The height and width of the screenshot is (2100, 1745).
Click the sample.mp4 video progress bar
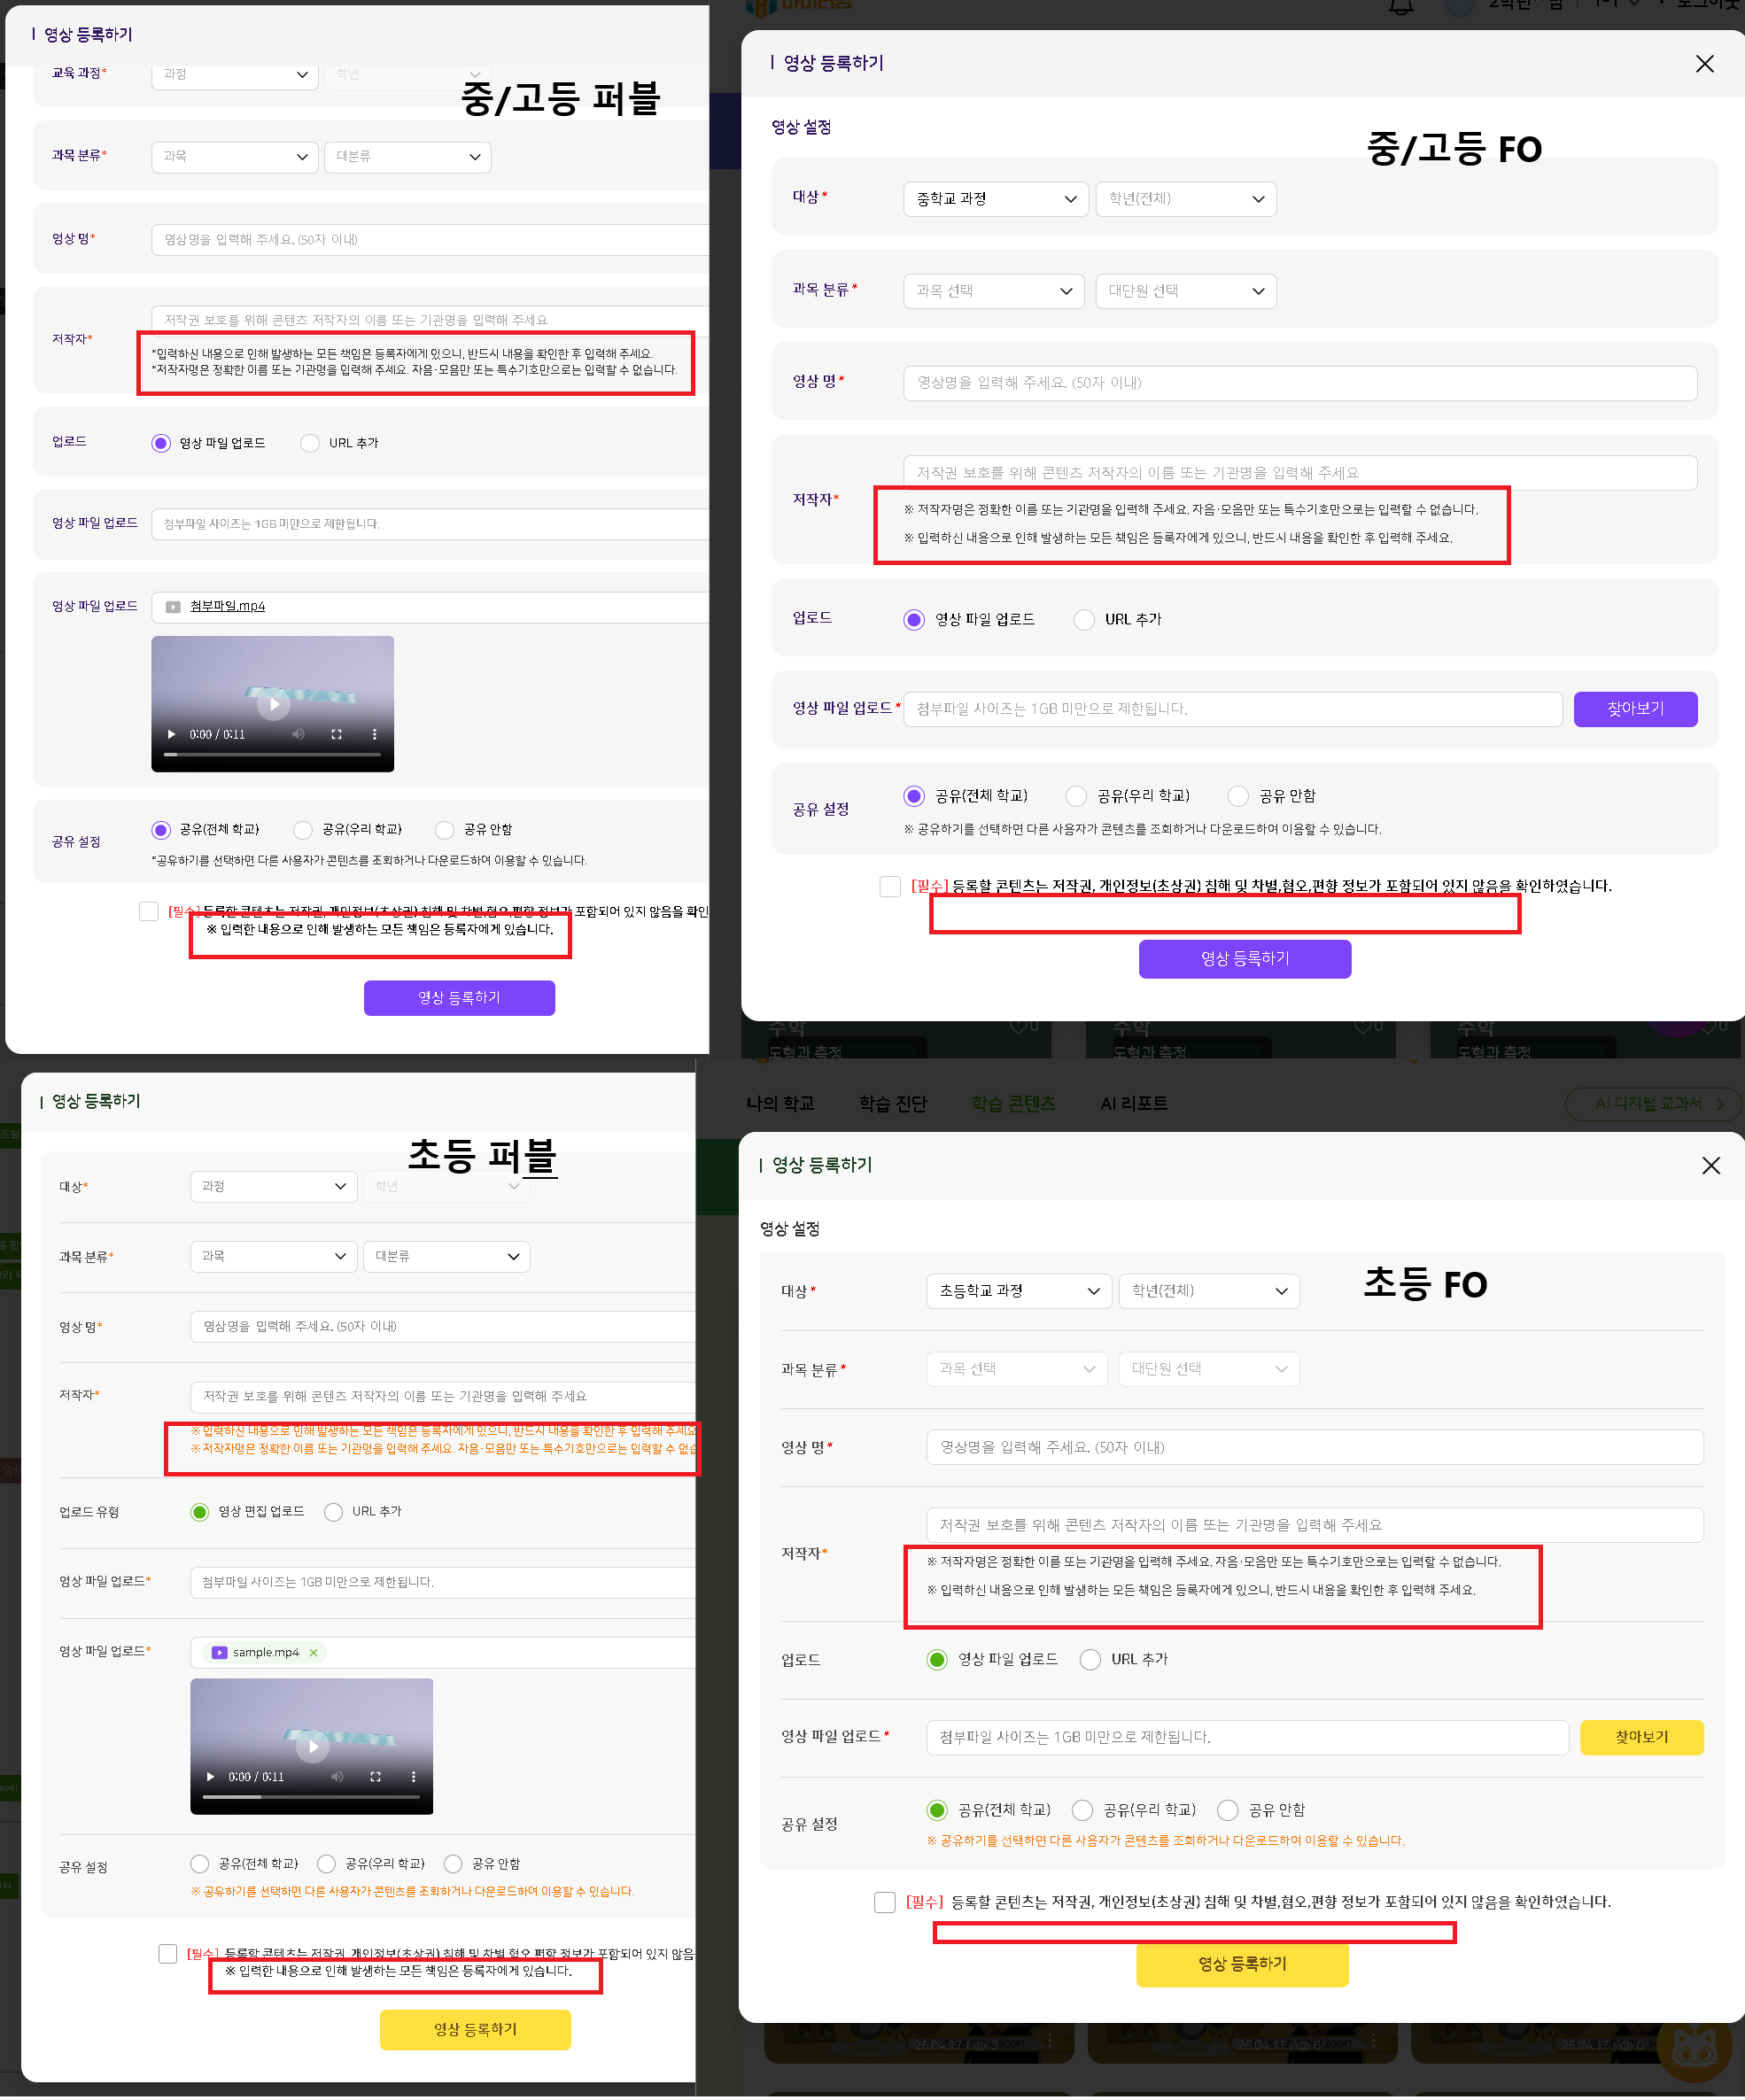click(311, 1797)
